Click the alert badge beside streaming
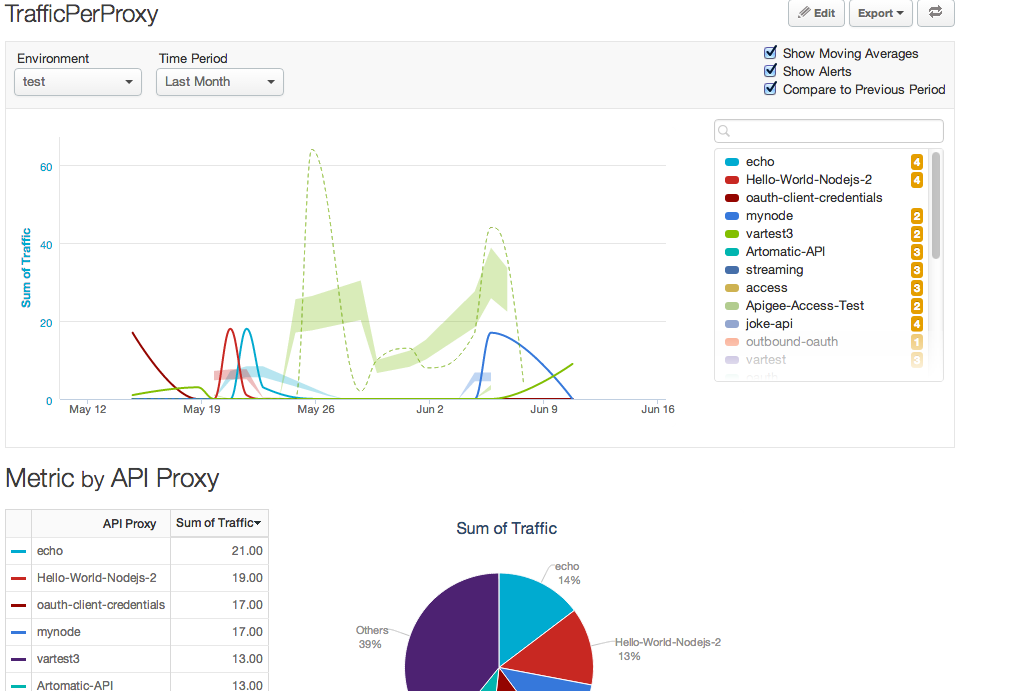Viewport: 1010px width, 691px height. click(x=916, y=270)
